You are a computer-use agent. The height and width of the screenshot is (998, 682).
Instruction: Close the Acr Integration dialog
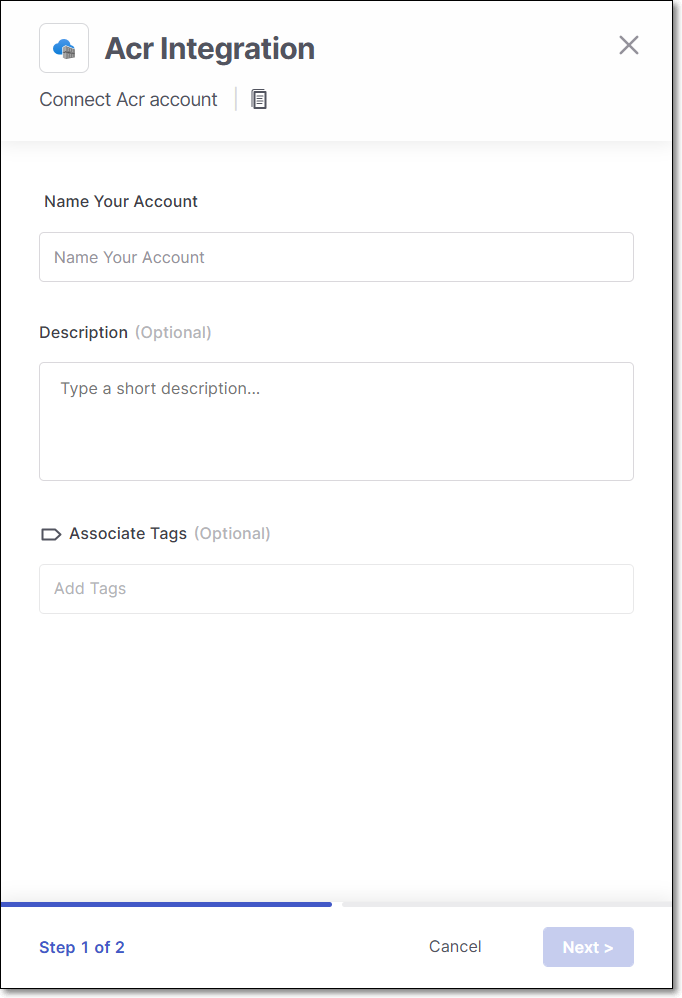pos(629,45)
